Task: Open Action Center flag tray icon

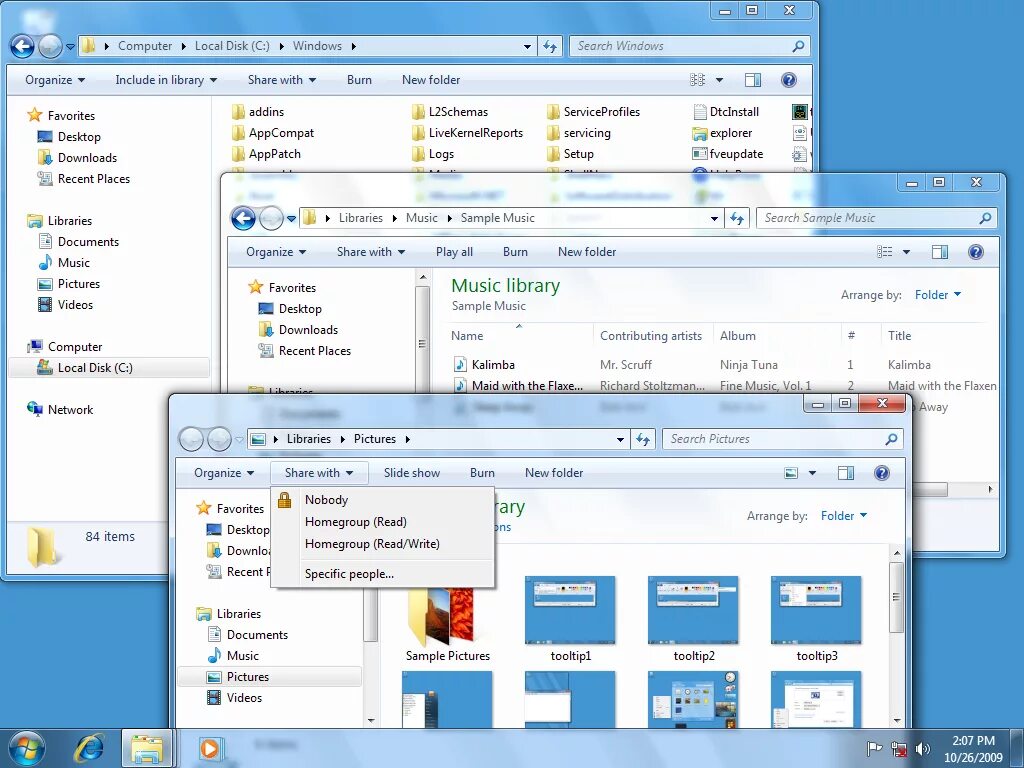Action: click(x=874, y=748)
